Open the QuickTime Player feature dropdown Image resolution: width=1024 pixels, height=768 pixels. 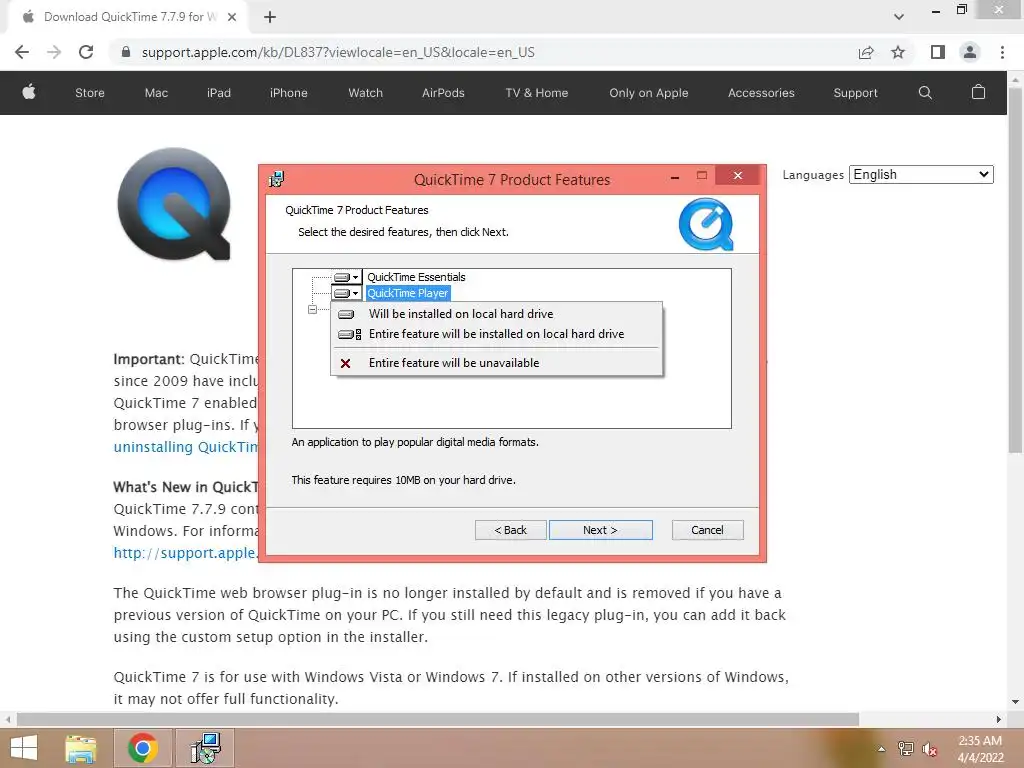[347, 293]
